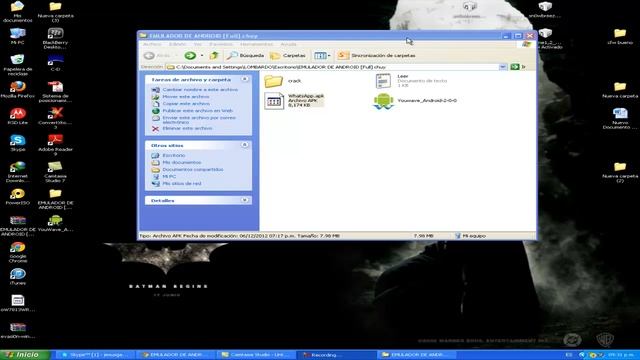Select the WhatsApp.apk file
The height and width of the screenshot is (360, 640).
point(294,100)
